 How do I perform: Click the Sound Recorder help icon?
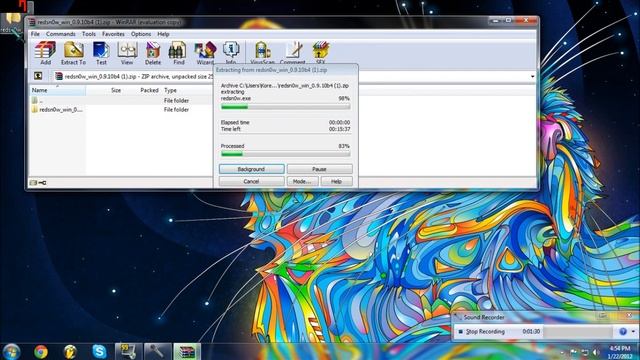pyautogui.click(x=623, y=332)
